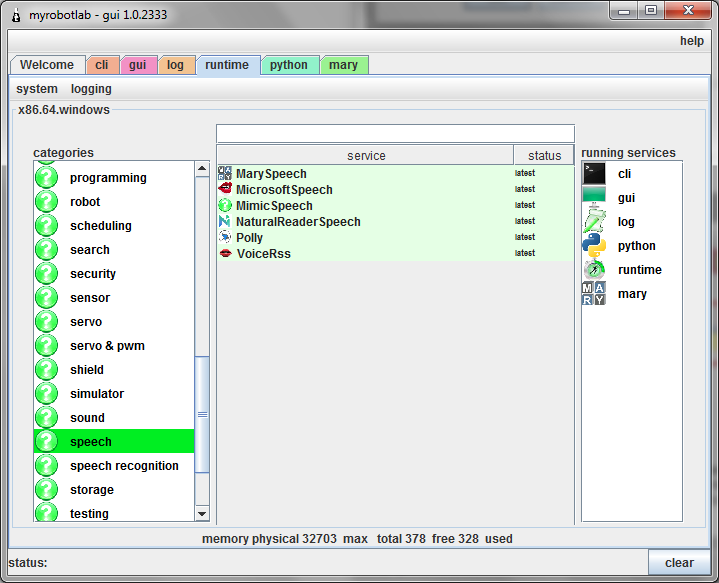
Task: Select the servo category
Action: pos(114,322)
